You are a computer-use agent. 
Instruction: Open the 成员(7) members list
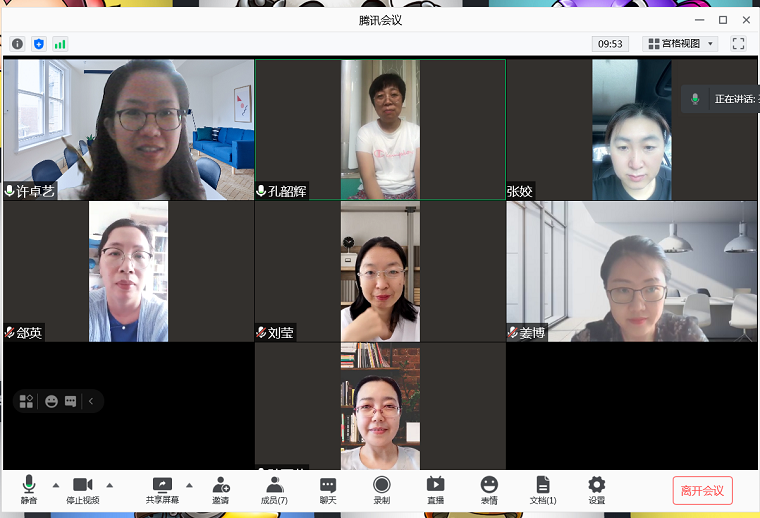coord(274,489)
